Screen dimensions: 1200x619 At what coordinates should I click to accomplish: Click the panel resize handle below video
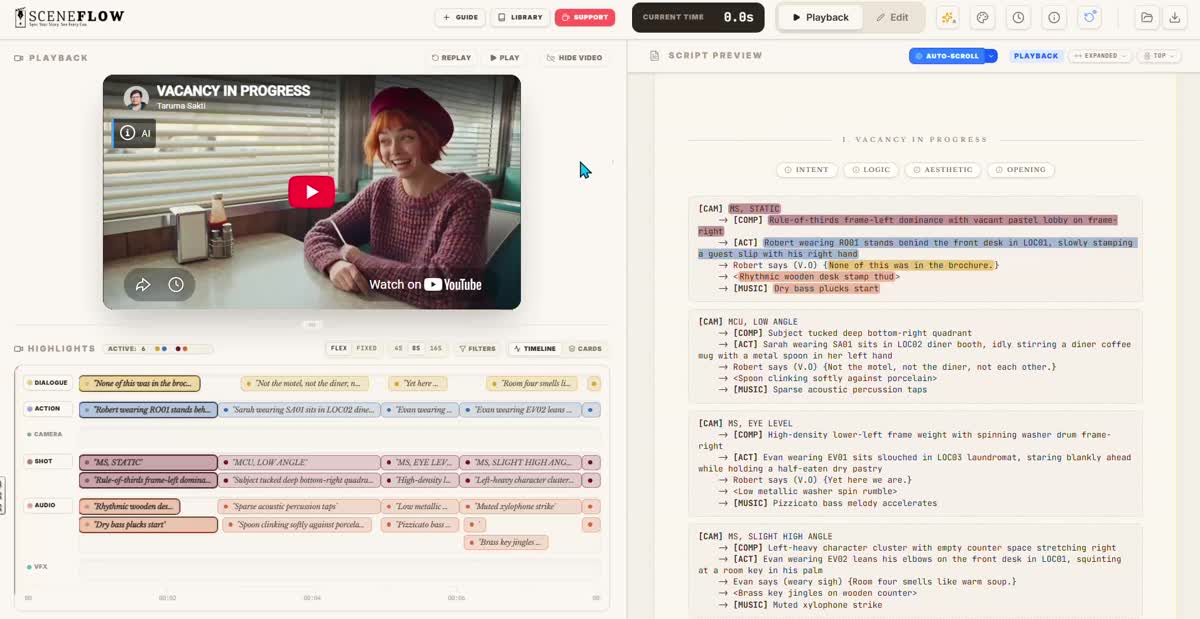pos(312,324)
